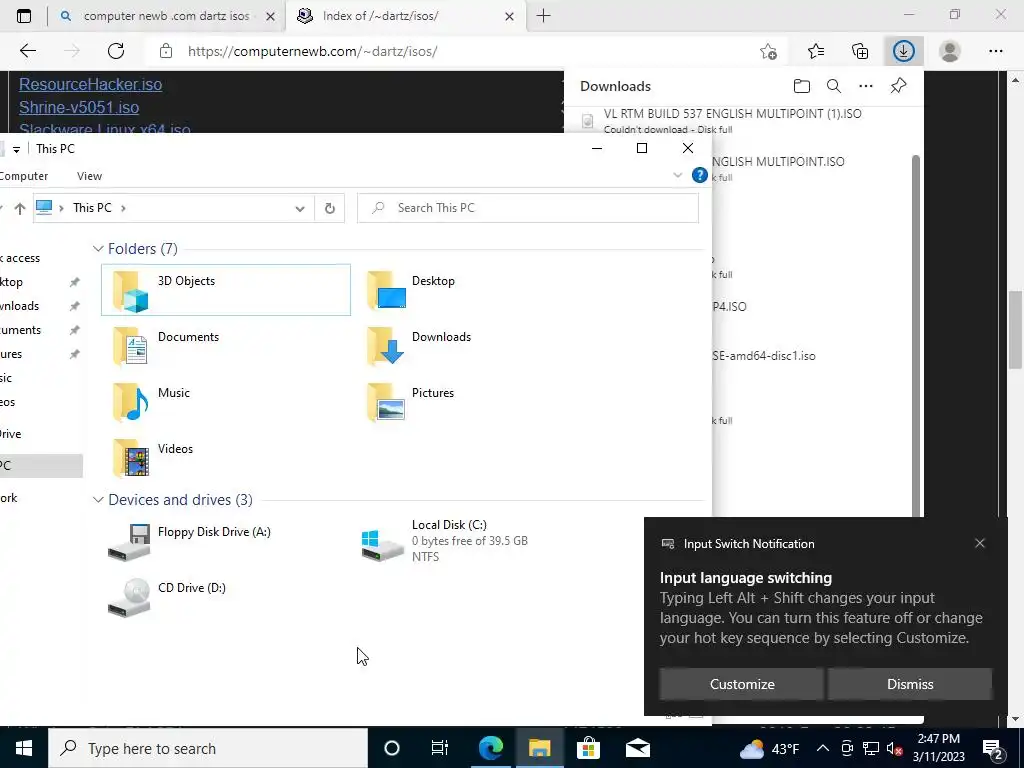Open the Windows Start menu
The height and width of the screenshot is (768, 1024).
tap(24, 748)
